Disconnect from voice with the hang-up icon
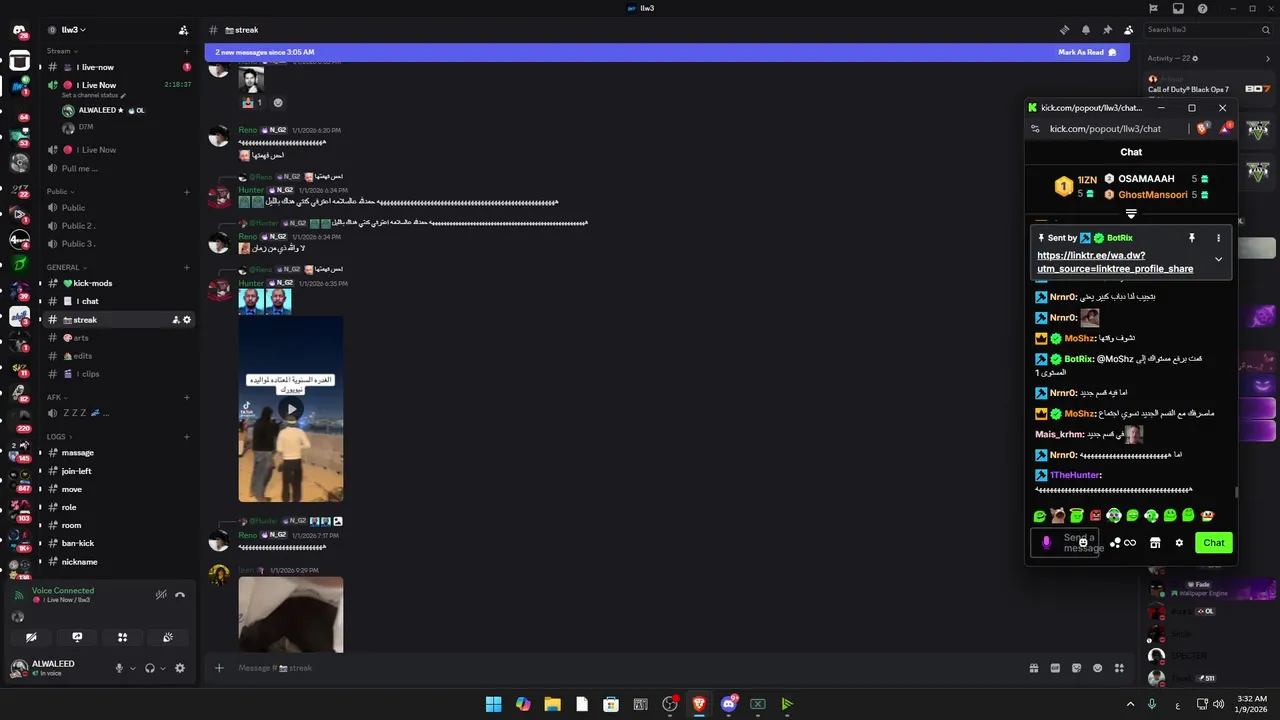The height and width of the screenshot is (720, 1280). point(180,595)
